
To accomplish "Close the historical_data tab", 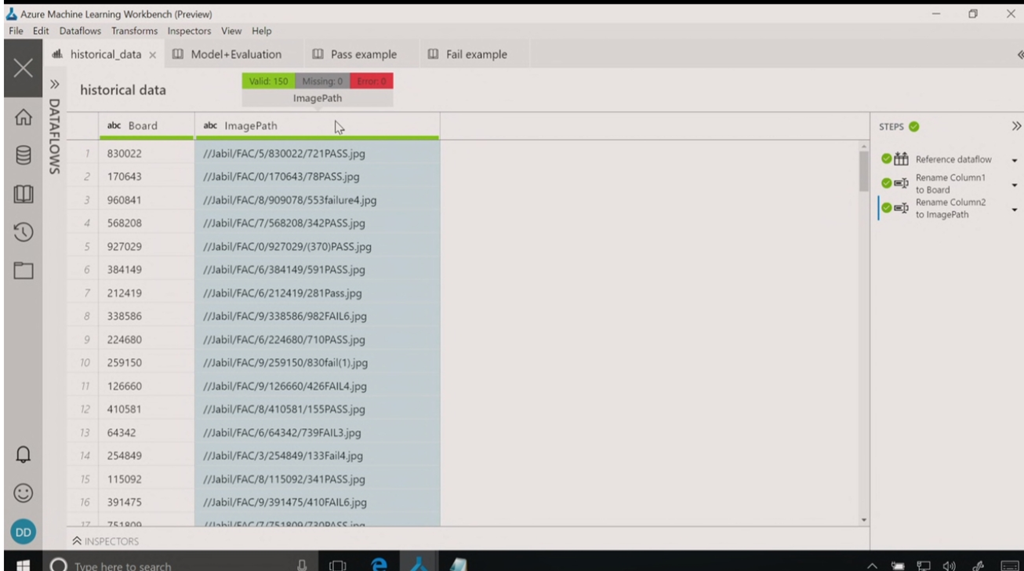I will (152, 55).
